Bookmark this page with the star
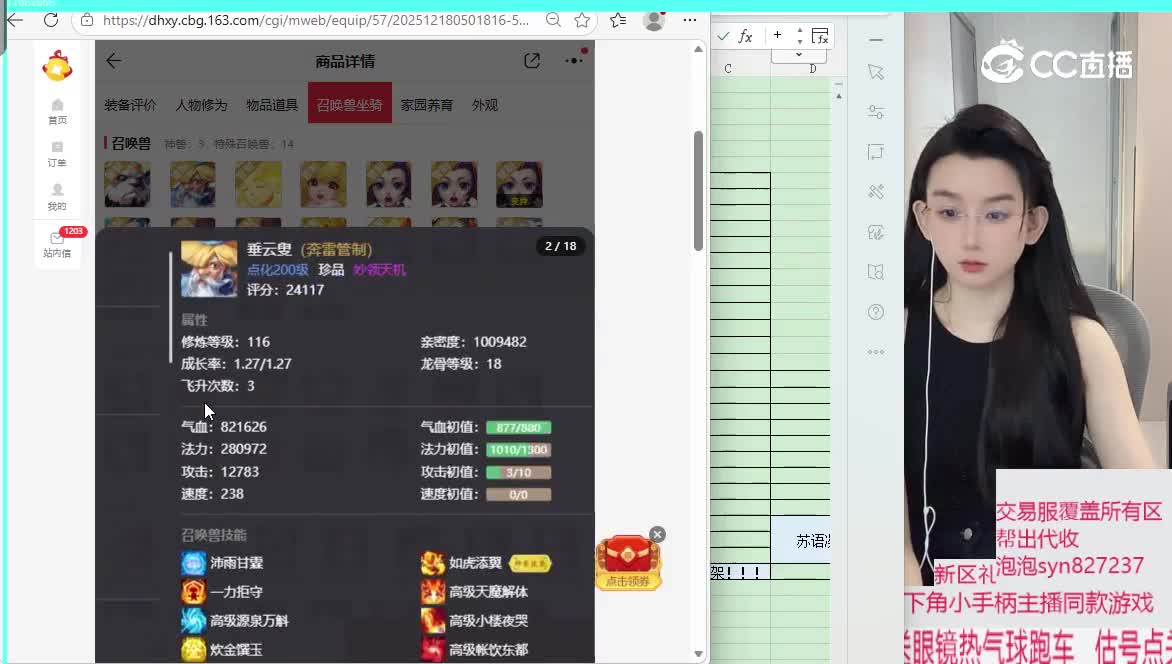The height and width of the screenshot is (664, 1172). (x=582, y=20)
